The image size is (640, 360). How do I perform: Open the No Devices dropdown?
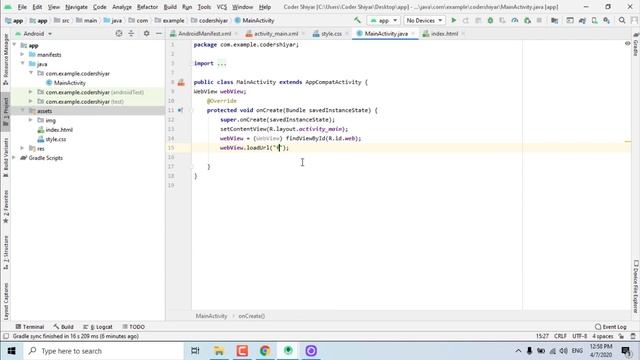click(424, 20)
